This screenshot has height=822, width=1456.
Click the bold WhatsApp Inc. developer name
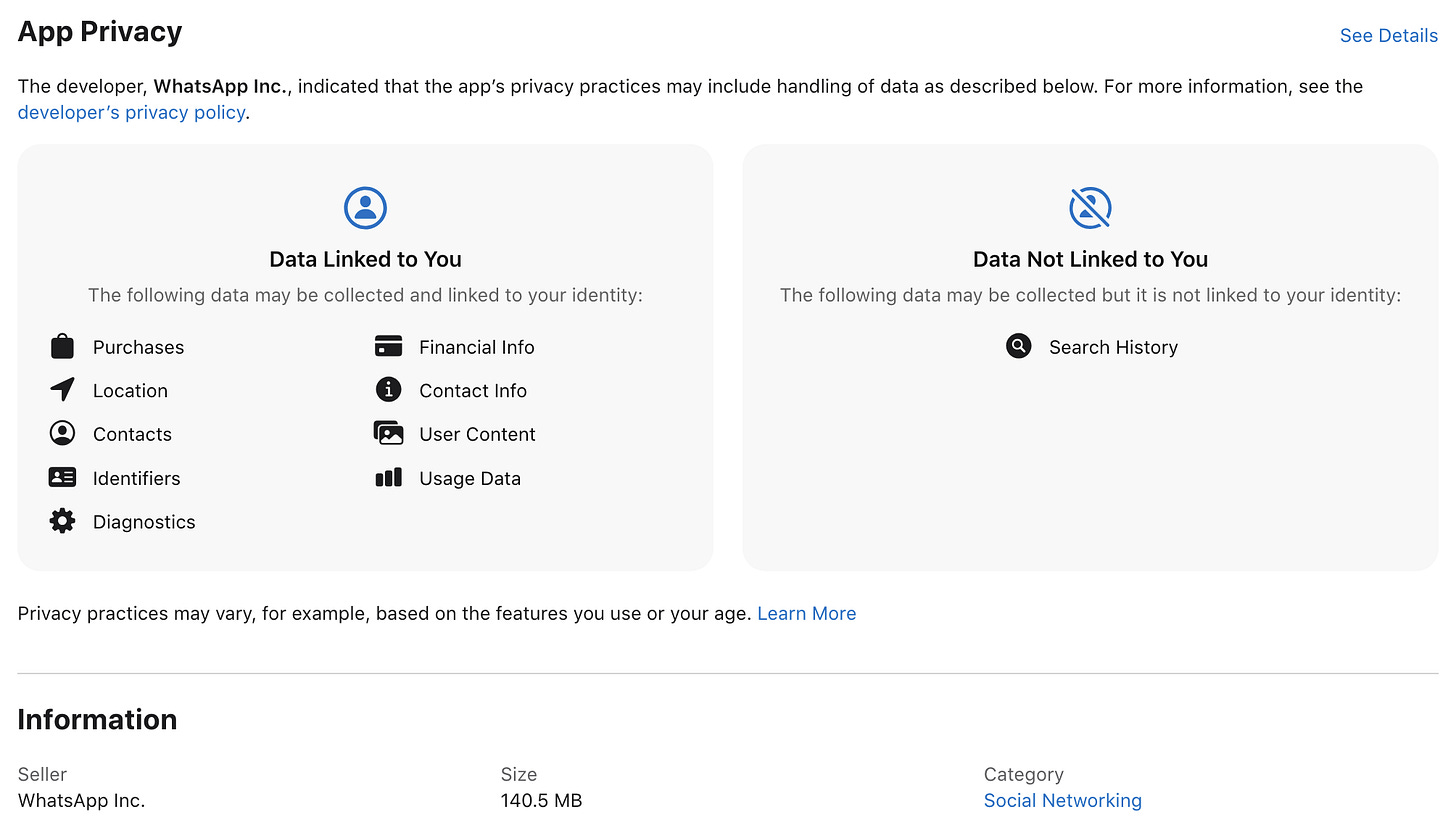coord(221,86)
